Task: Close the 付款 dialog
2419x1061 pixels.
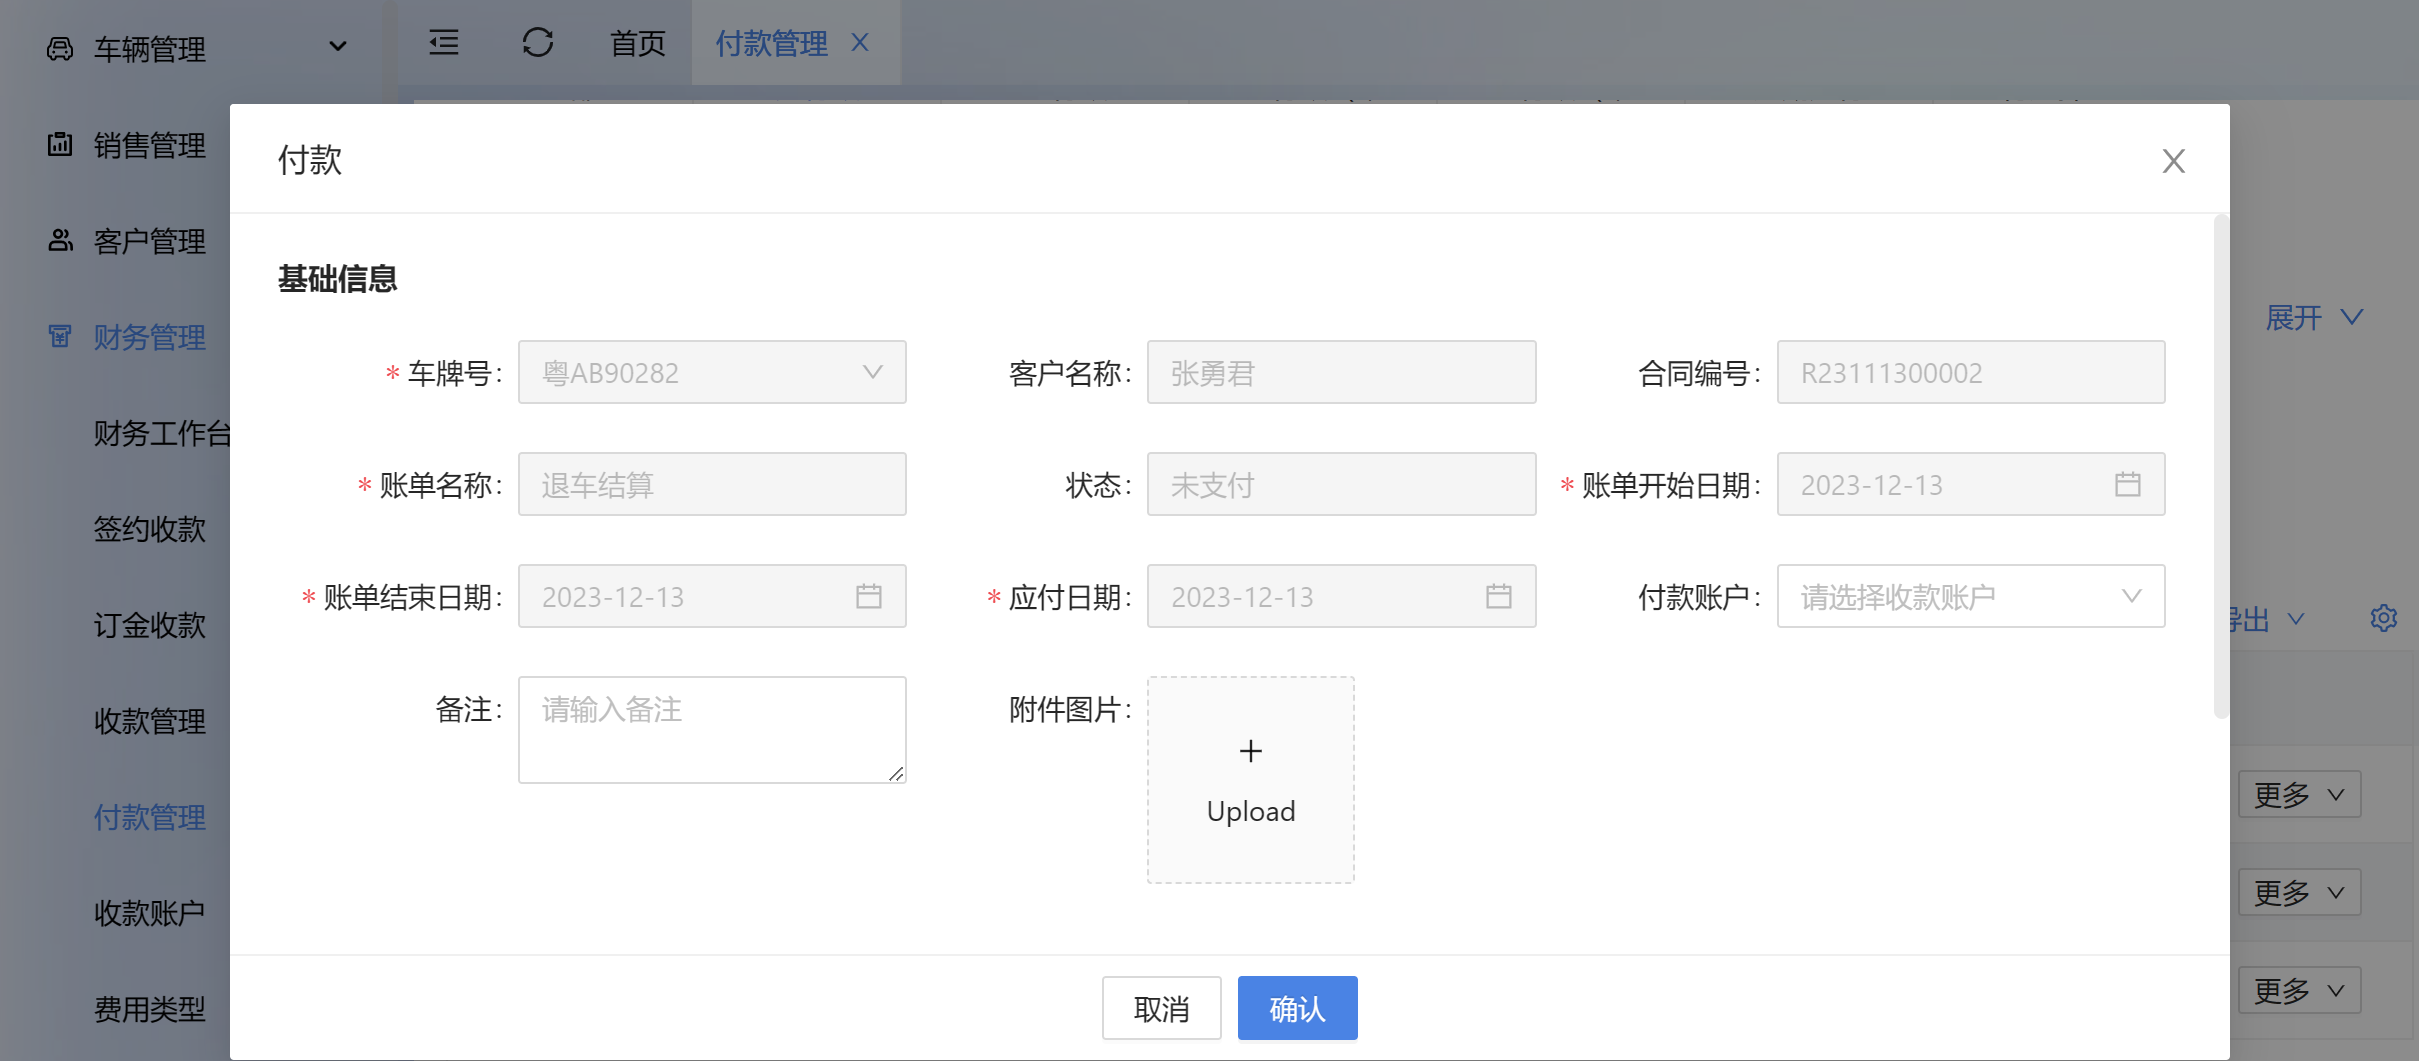Action: pos(2173,161)
